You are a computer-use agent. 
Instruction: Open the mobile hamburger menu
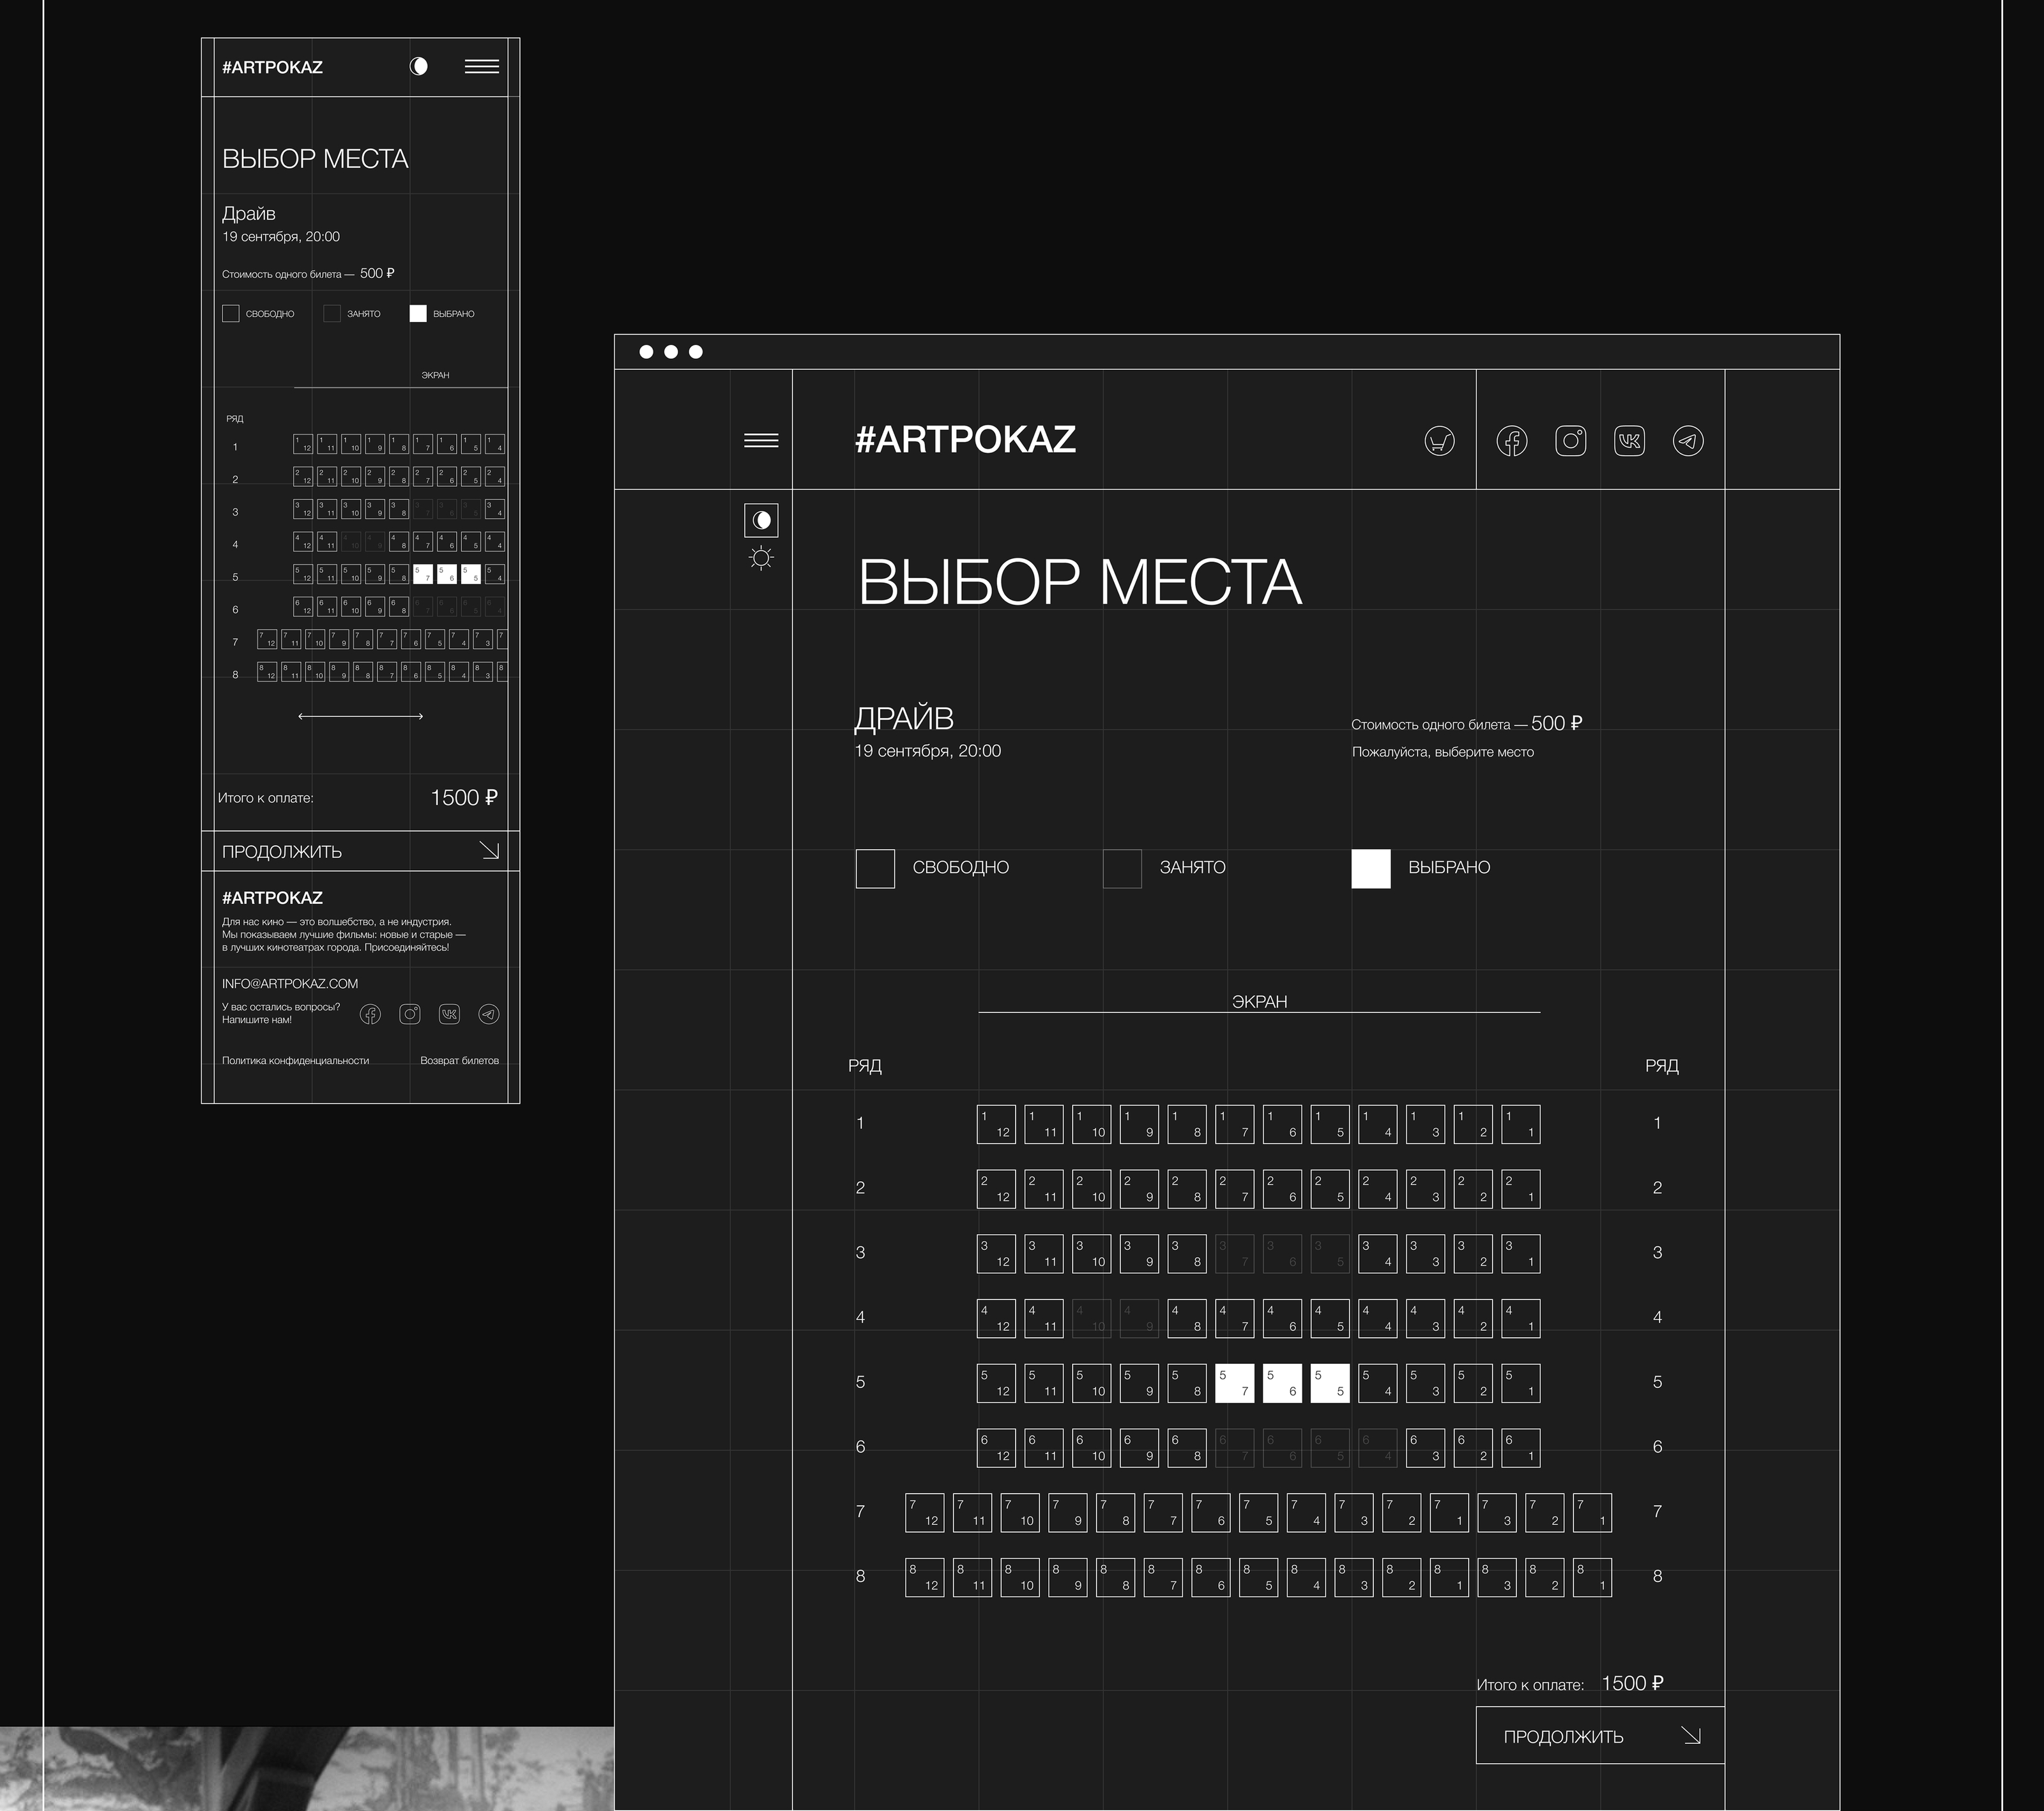481,66
